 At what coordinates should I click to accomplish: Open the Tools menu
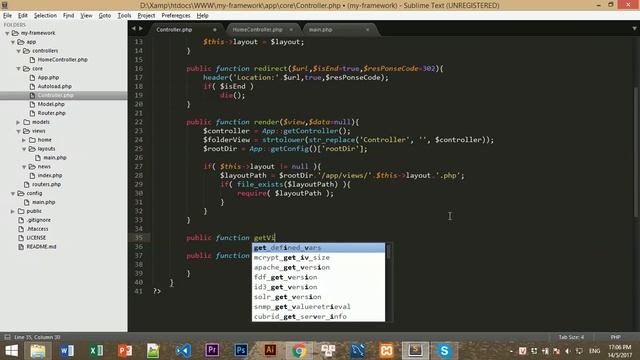(124, 16)
